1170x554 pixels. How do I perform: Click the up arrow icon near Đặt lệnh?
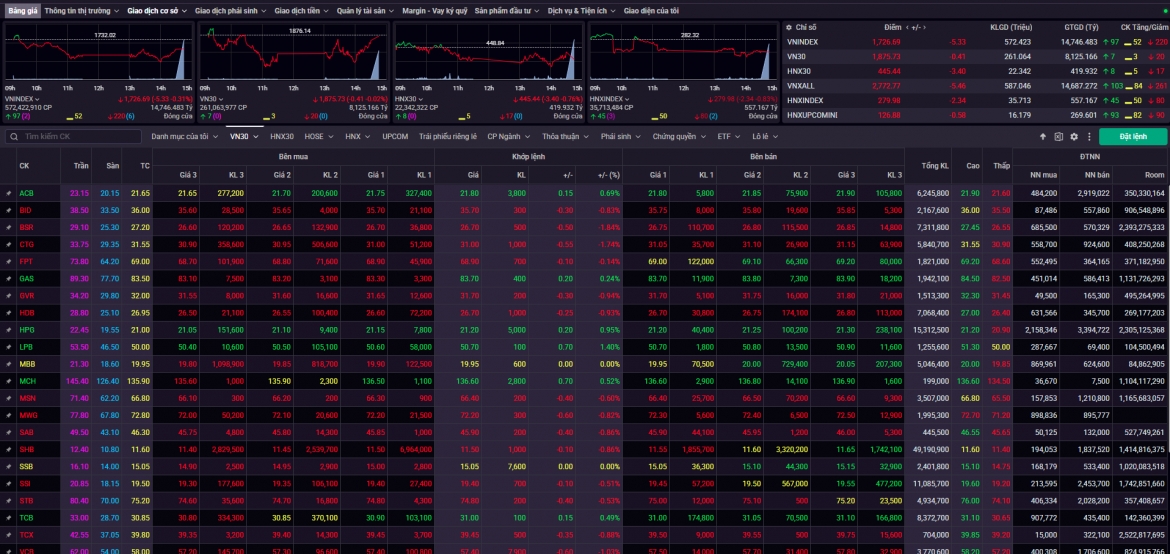coord(1043,137)
